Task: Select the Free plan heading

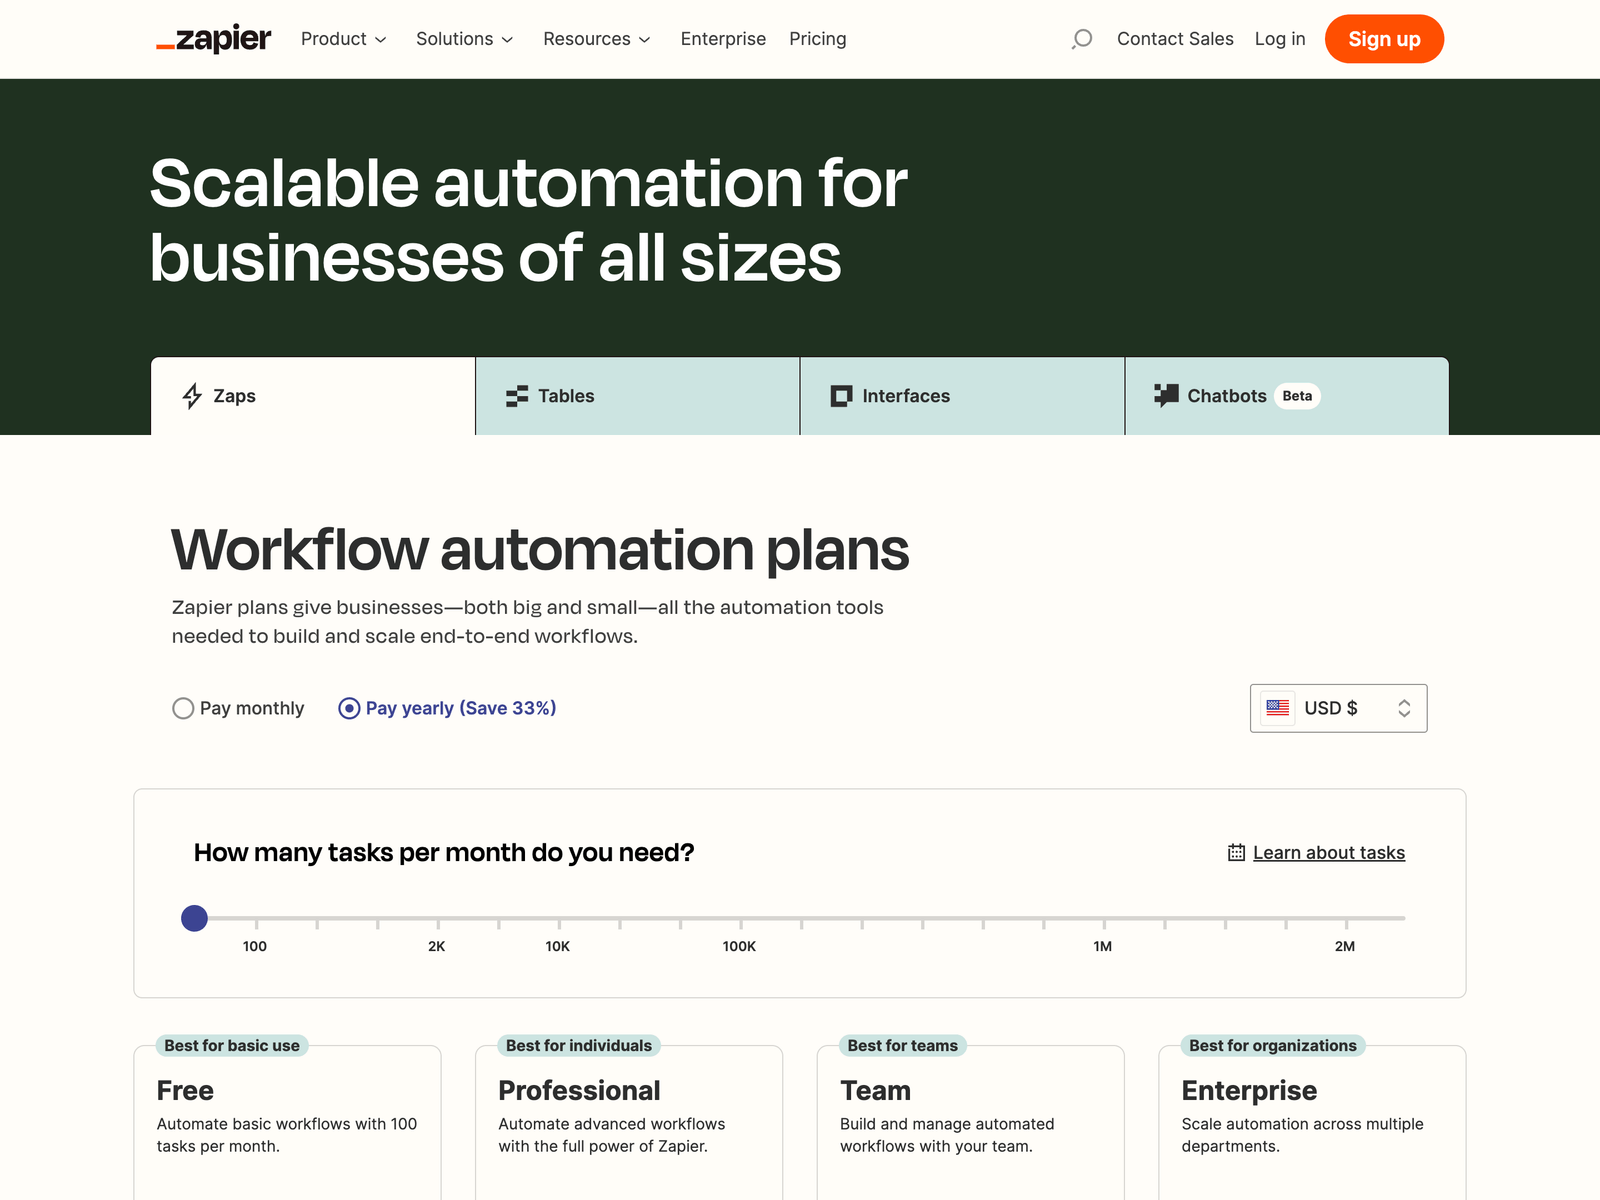Action: pyautogui.click(x=185, y=1090)
